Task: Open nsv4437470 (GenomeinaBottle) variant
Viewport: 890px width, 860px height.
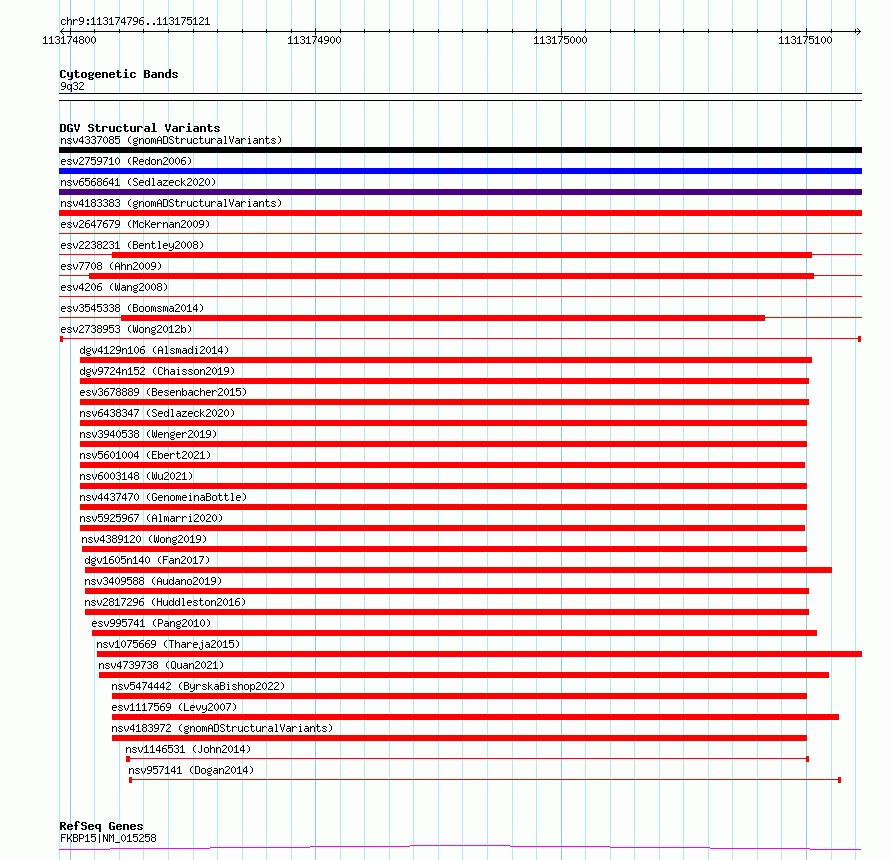Action: [x=443, y=507]
